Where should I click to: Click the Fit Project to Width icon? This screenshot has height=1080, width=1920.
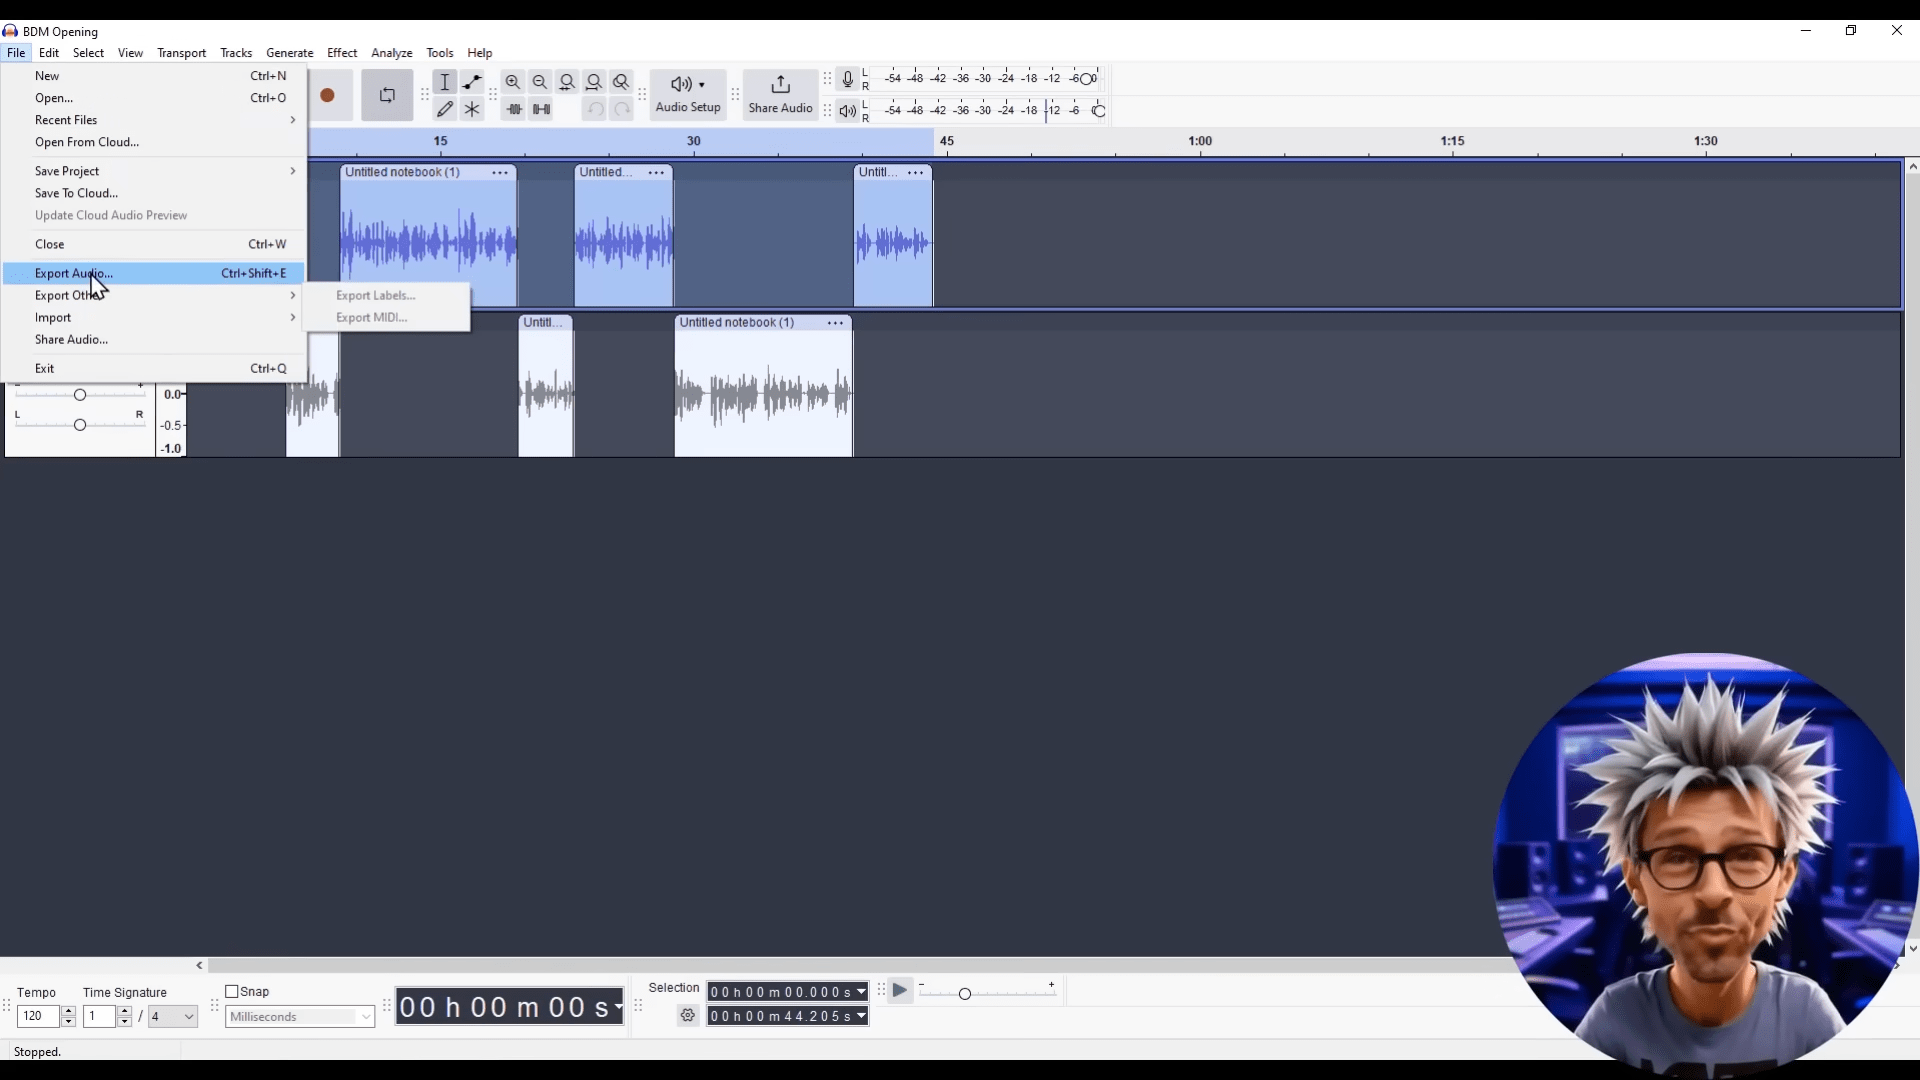(594, 82)
